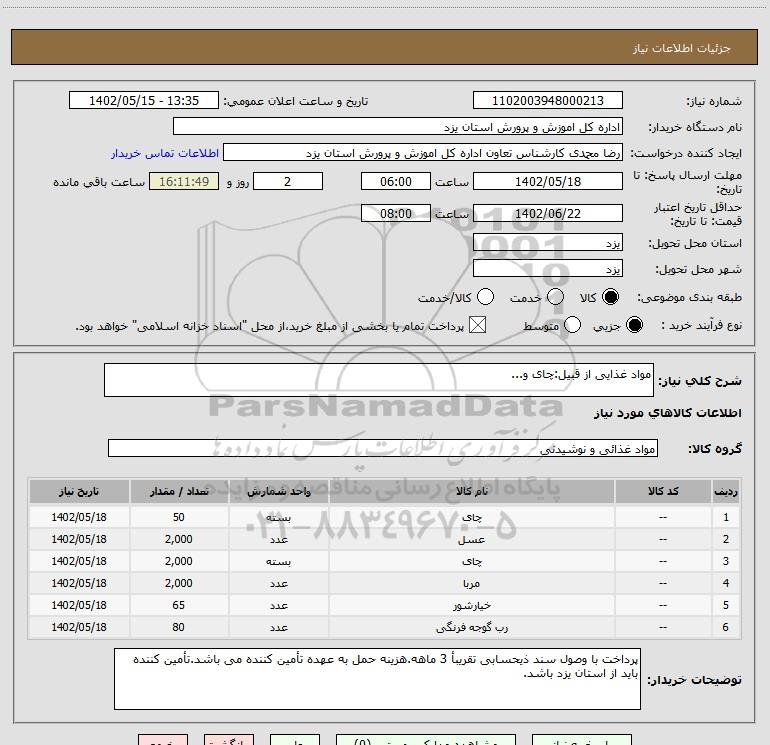Select the چای item name in row 1
This screenshot has height=745, width=770.
tap(472, 517)
